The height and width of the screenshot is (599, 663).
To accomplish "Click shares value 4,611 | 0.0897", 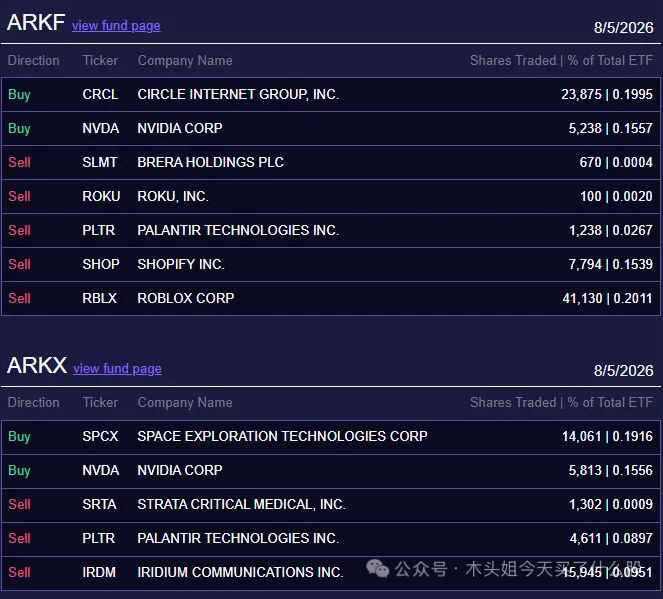I will (611, 538).
